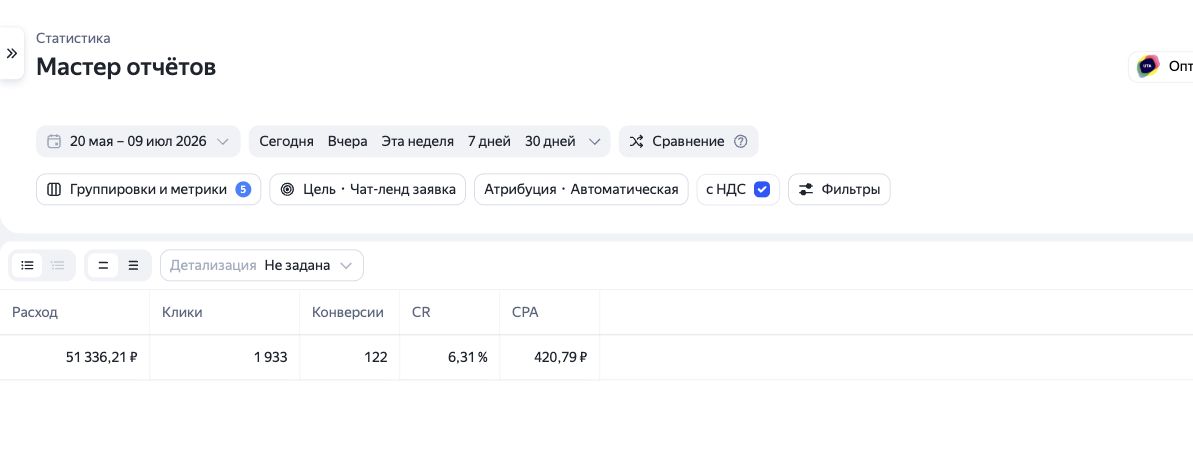Click the Мастер отчётов page title
Viewport: 1193px width, 453px height.
click(x=126, y=67)
